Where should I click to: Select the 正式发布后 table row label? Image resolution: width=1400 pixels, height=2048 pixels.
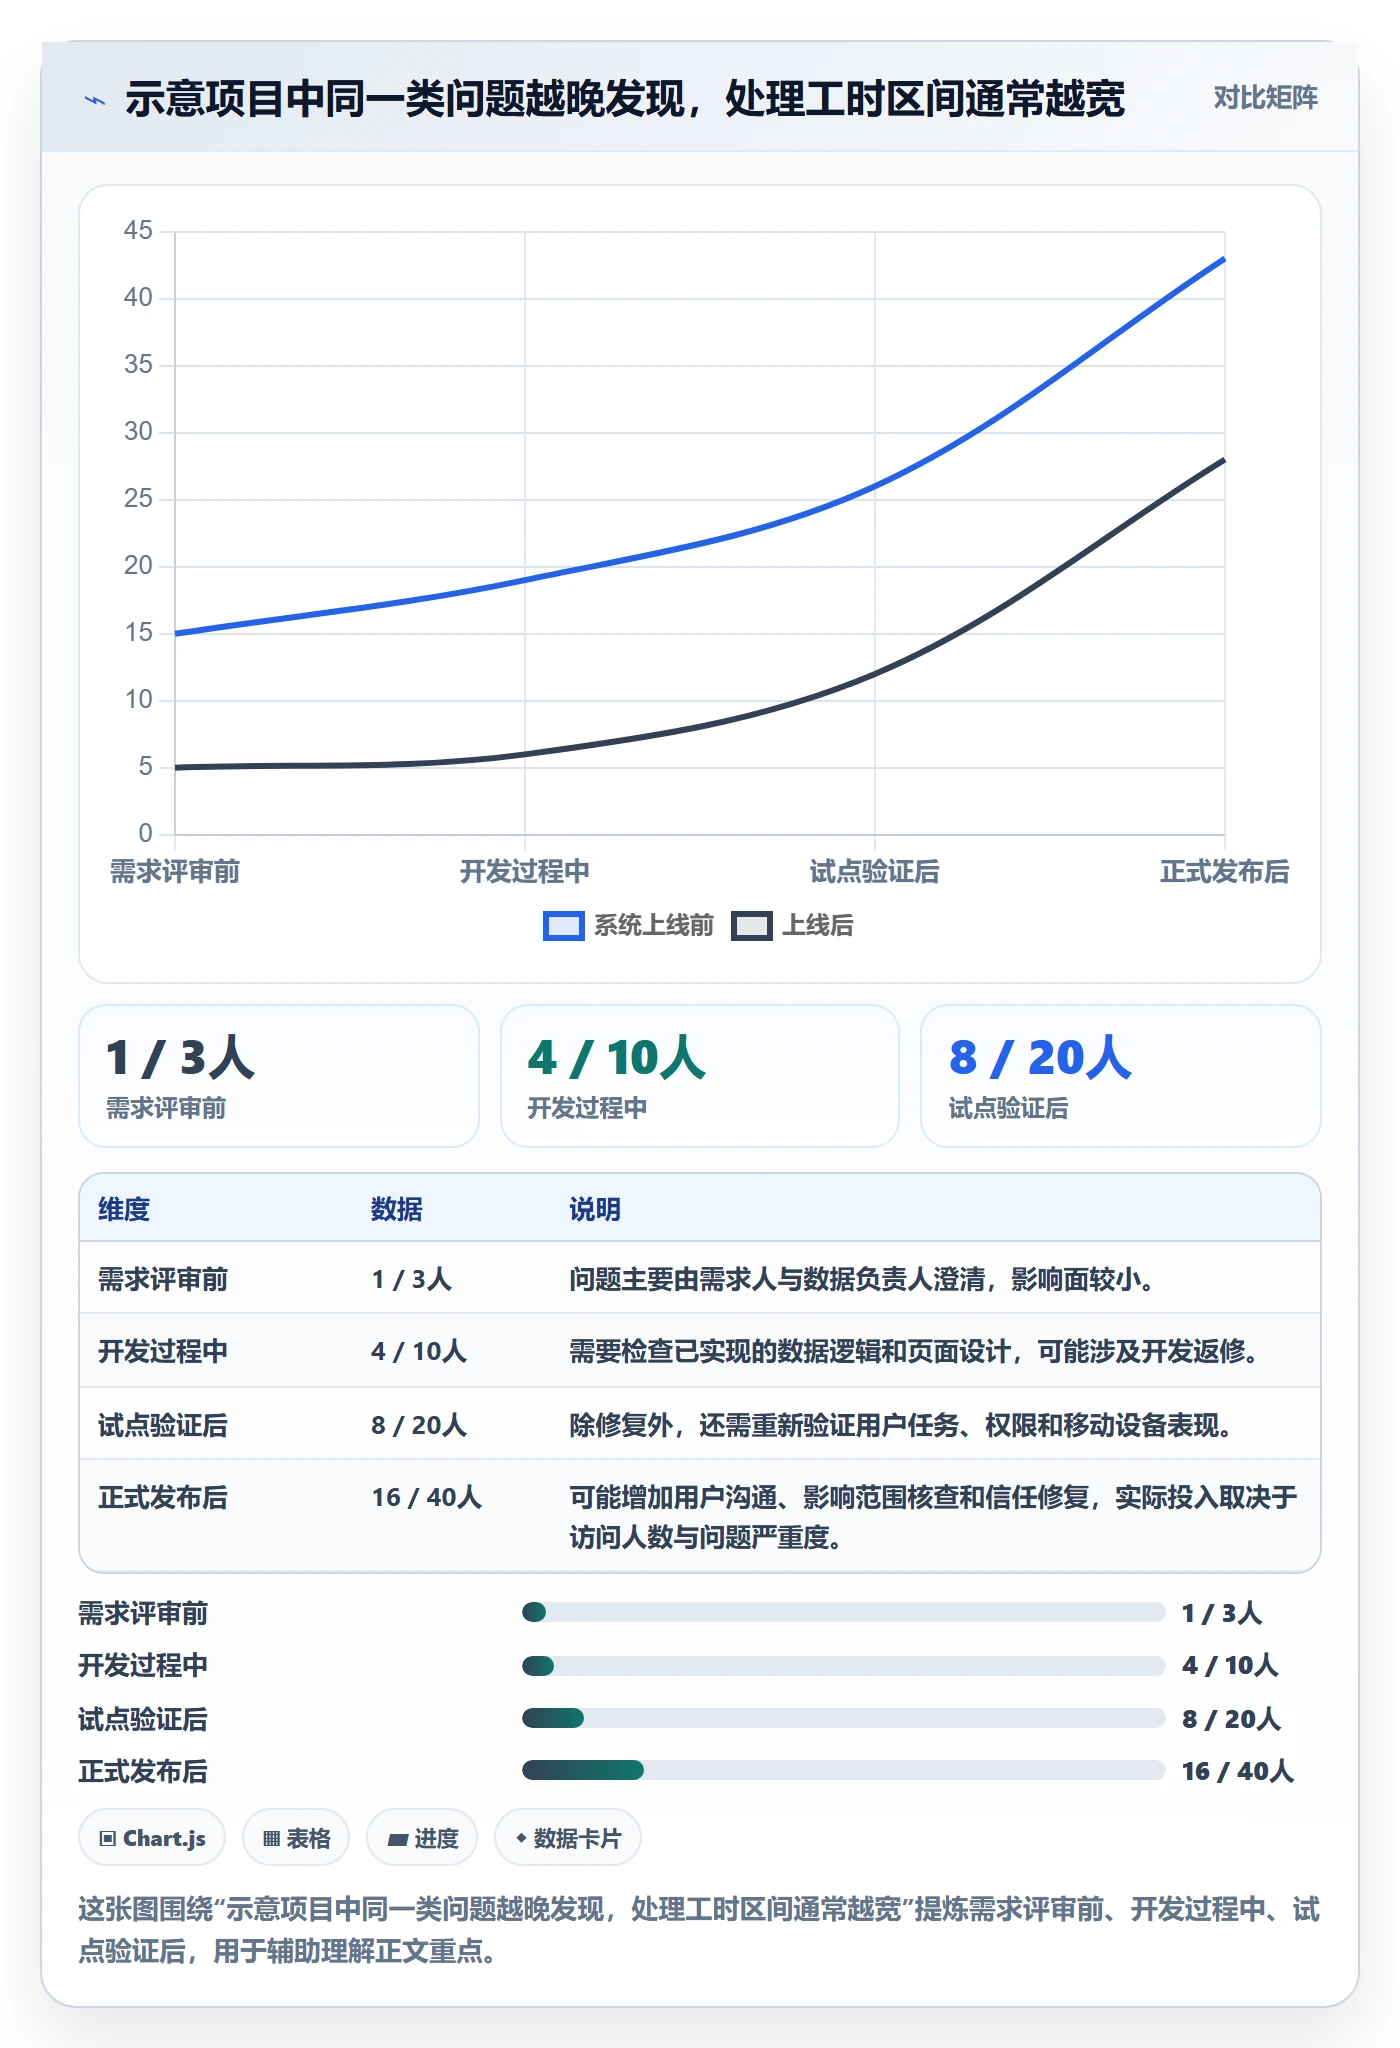coord(163,1497)
